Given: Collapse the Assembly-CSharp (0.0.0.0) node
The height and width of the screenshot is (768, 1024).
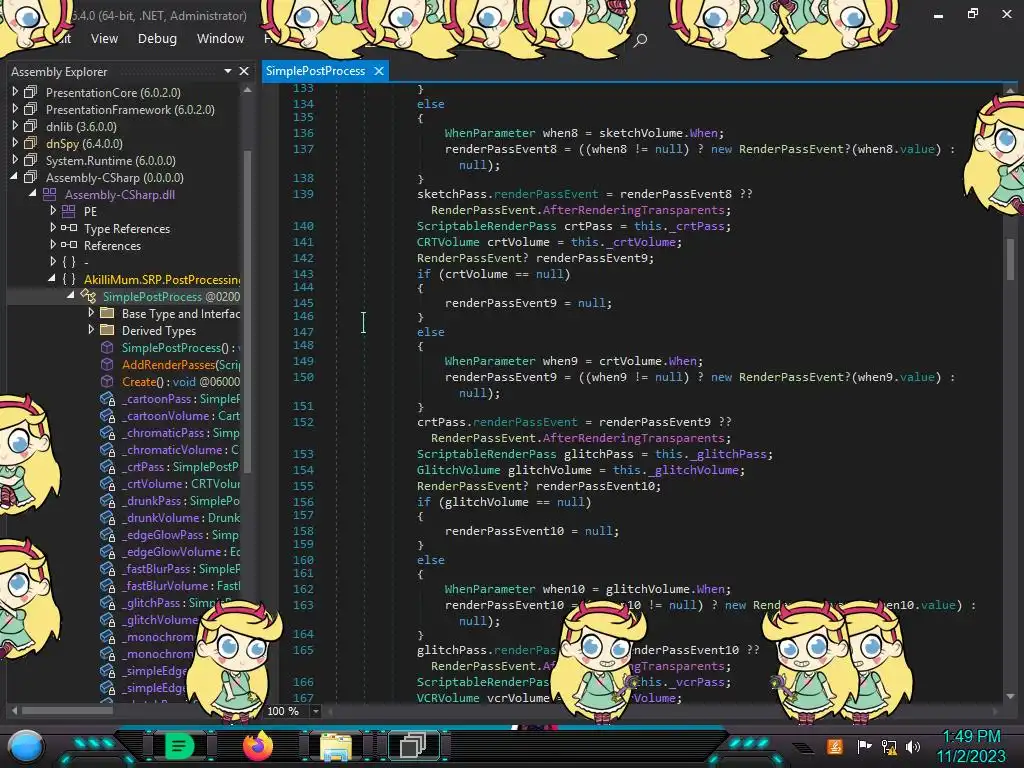Looking at the screenshot, I should click(14, 177).
